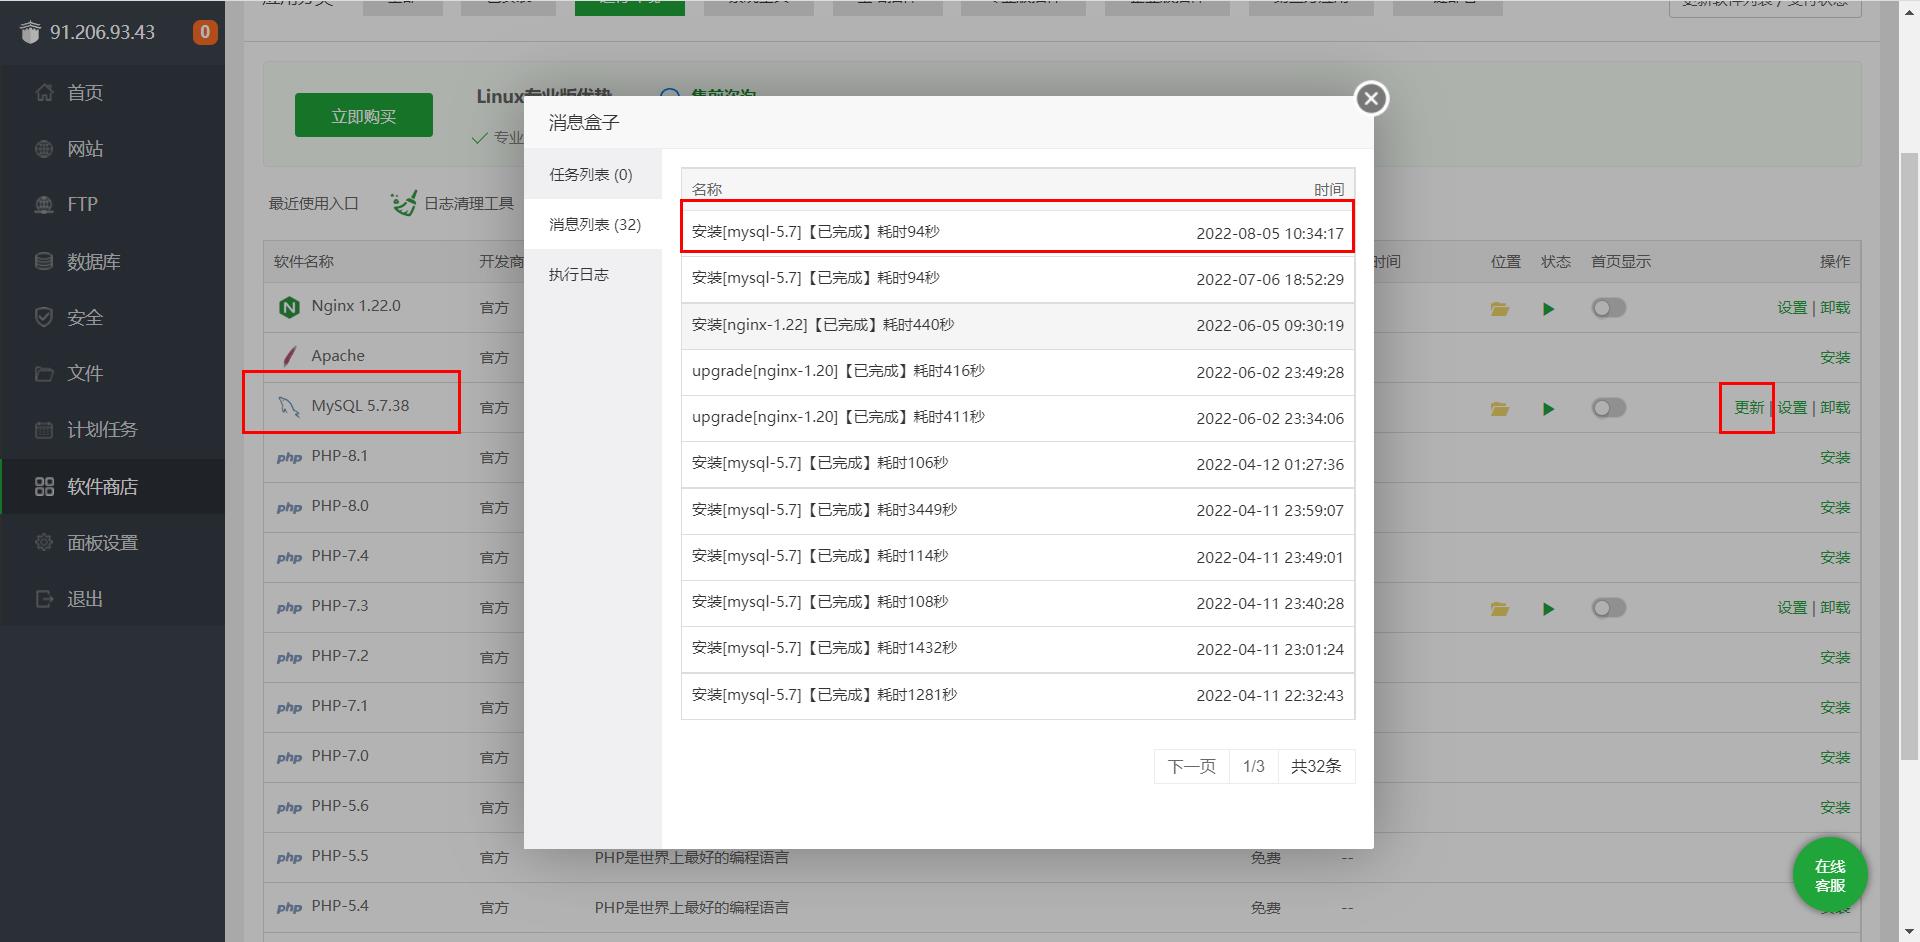Click the 文件 folder icon in sidebar
The image size is (1920, 942).
(x=44, y=373)
